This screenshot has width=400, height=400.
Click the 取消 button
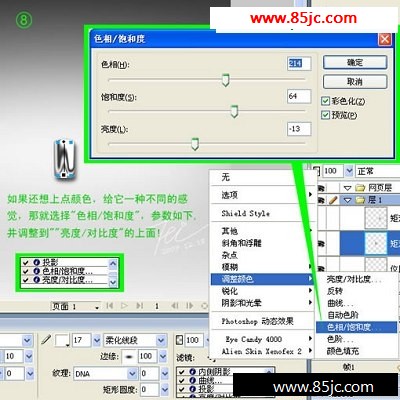(355, 82)
